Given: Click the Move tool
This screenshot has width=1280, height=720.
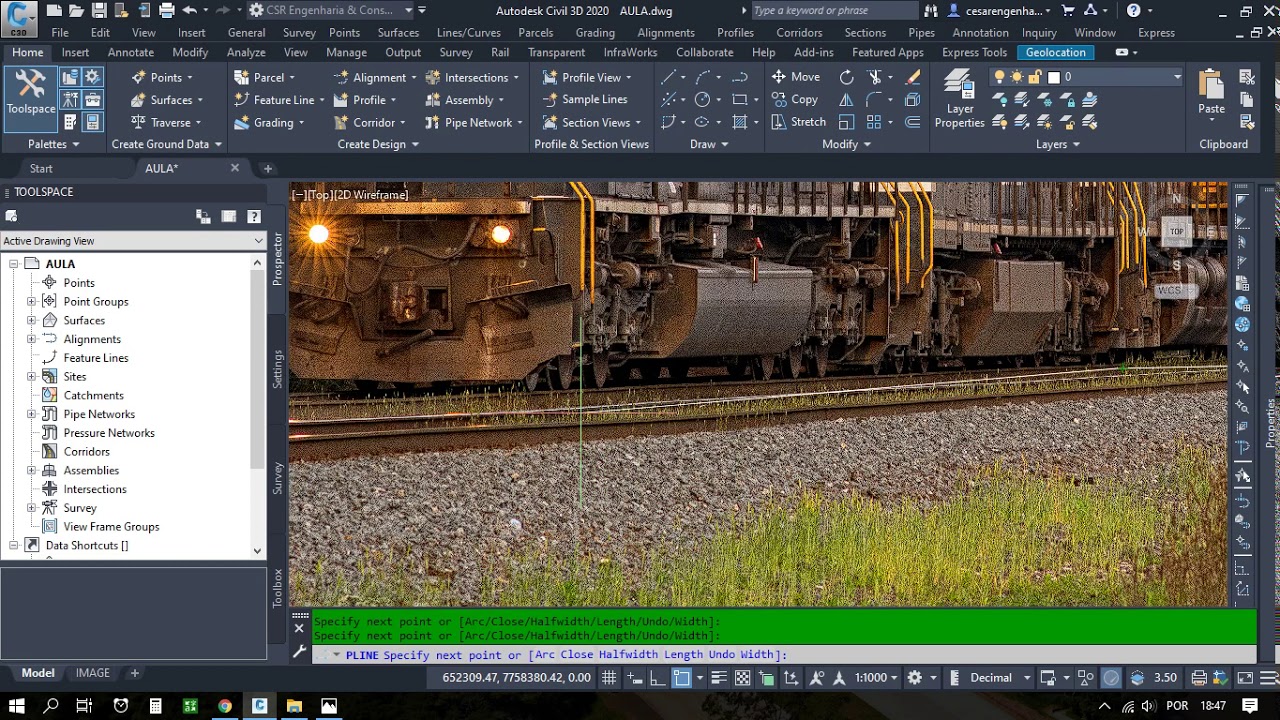Looking at the screenshot, I should tap(795, 77).
